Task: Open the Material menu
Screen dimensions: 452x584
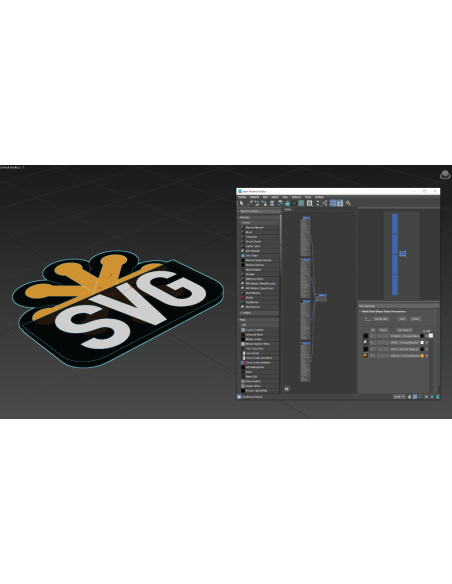Action: (254, 197)
